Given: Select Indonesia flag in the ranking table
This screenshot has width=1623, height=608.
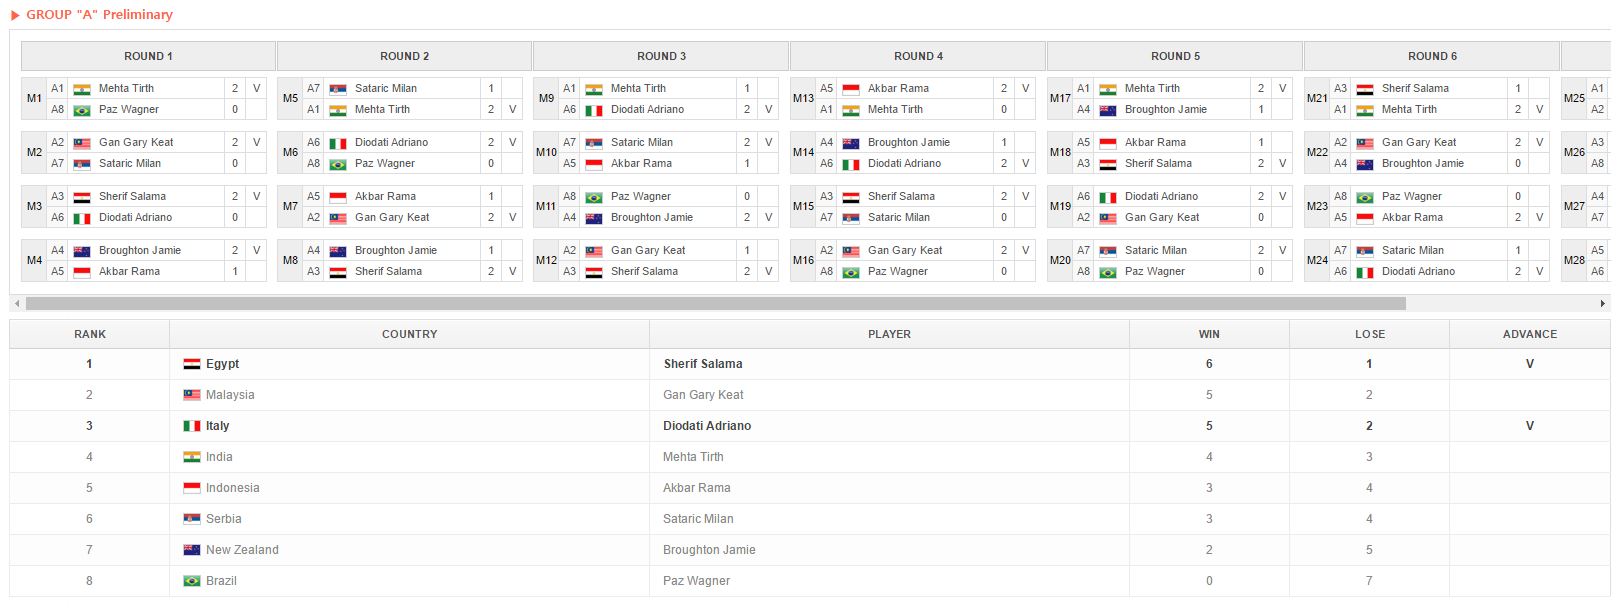Looking at the screenshot, I should 192,488.
